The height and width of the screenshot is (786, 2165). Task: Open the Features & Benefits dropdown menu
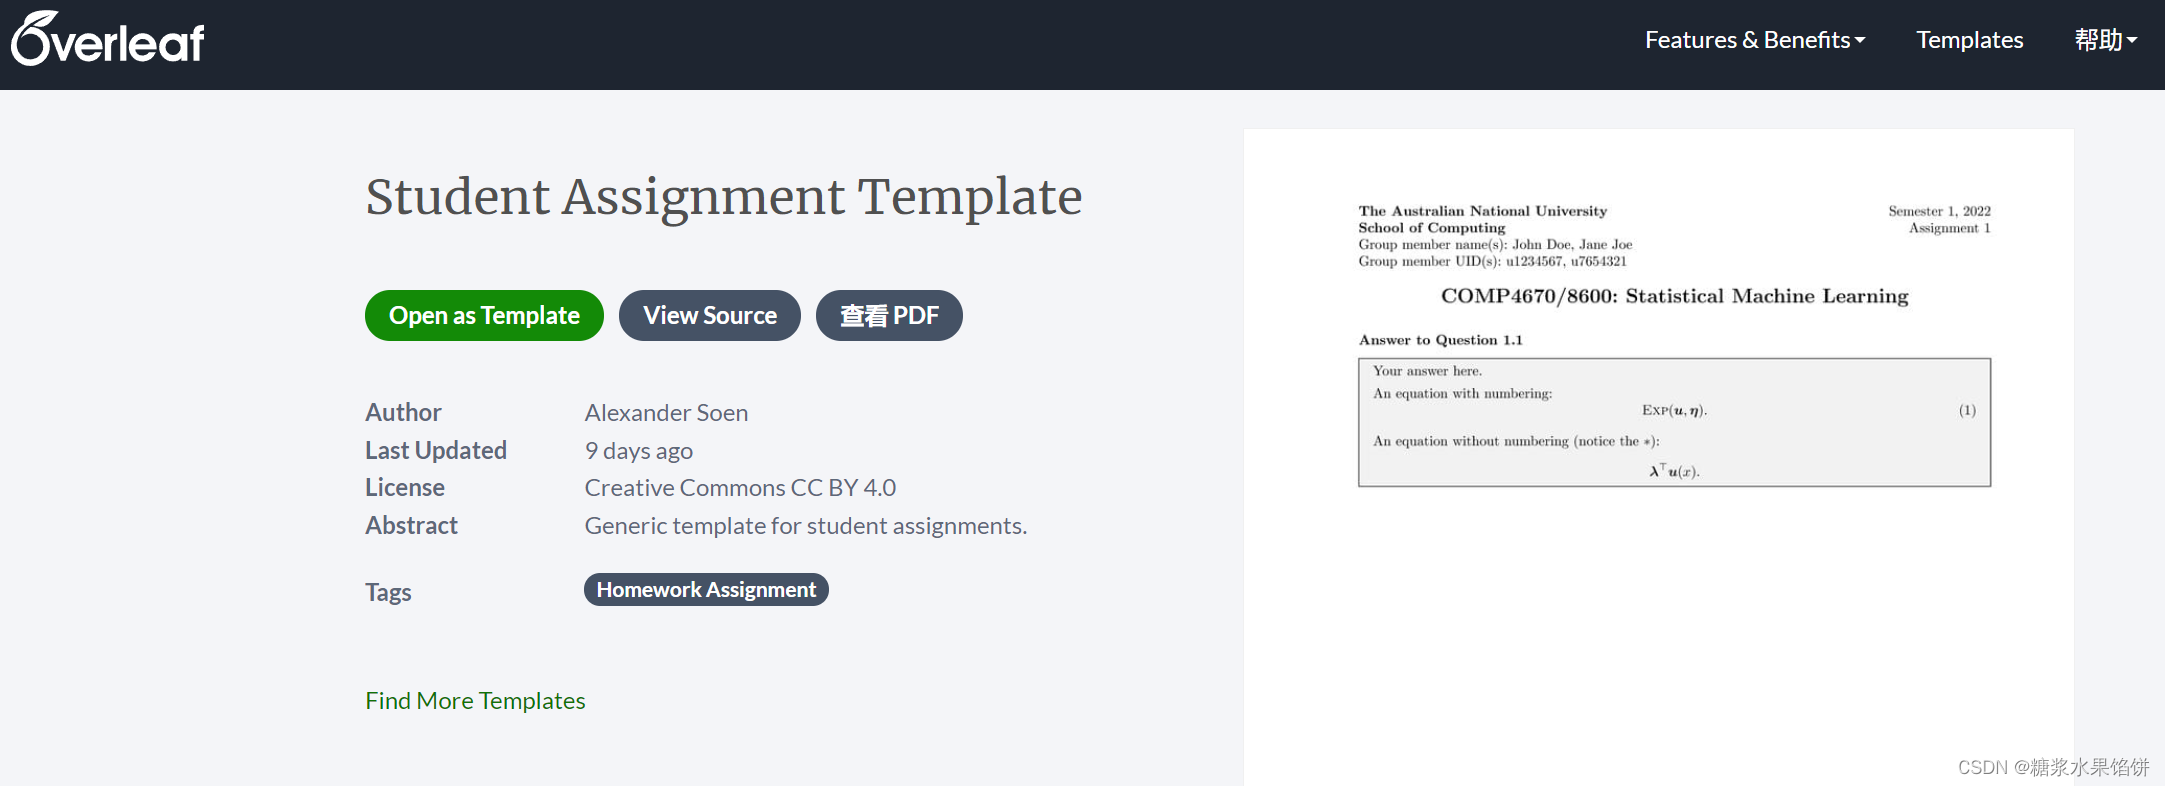coord(1755,40)
